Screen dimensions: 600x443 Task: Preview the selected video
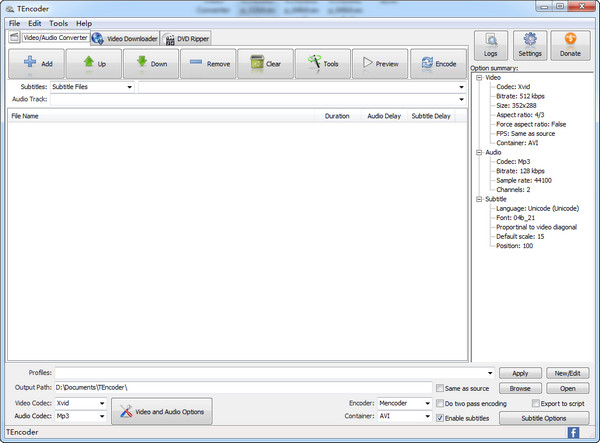(x=379, y=63)
